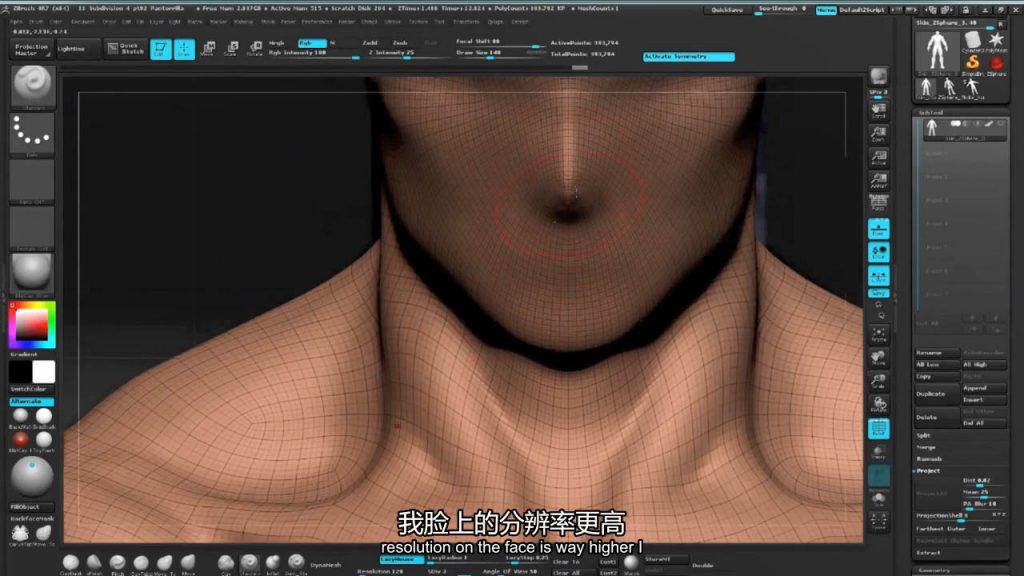The width and height of the screenshot is (1024, 576).
Task: Toggle the Rgb channel button
Action: point(312,42)
